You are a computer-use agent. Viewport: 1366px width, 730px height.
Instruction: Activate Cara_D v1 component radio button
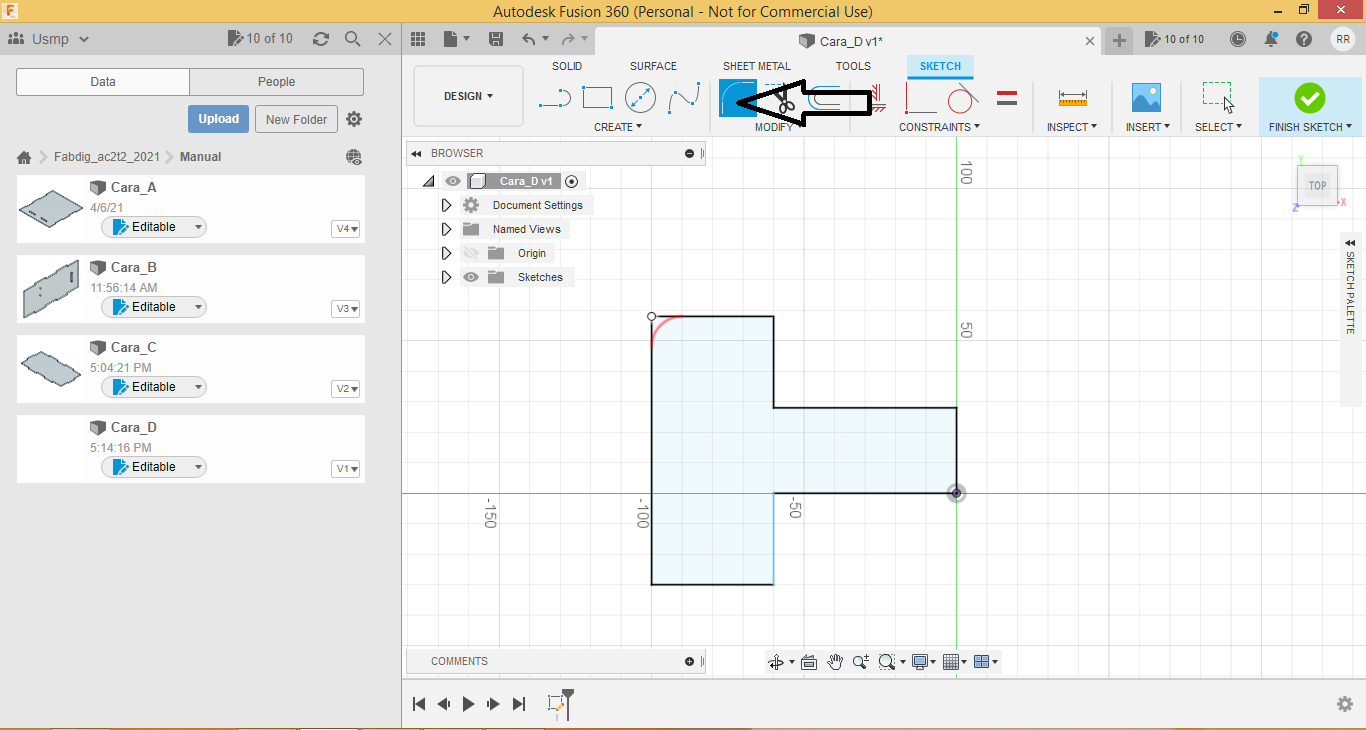tap(571, 181)
